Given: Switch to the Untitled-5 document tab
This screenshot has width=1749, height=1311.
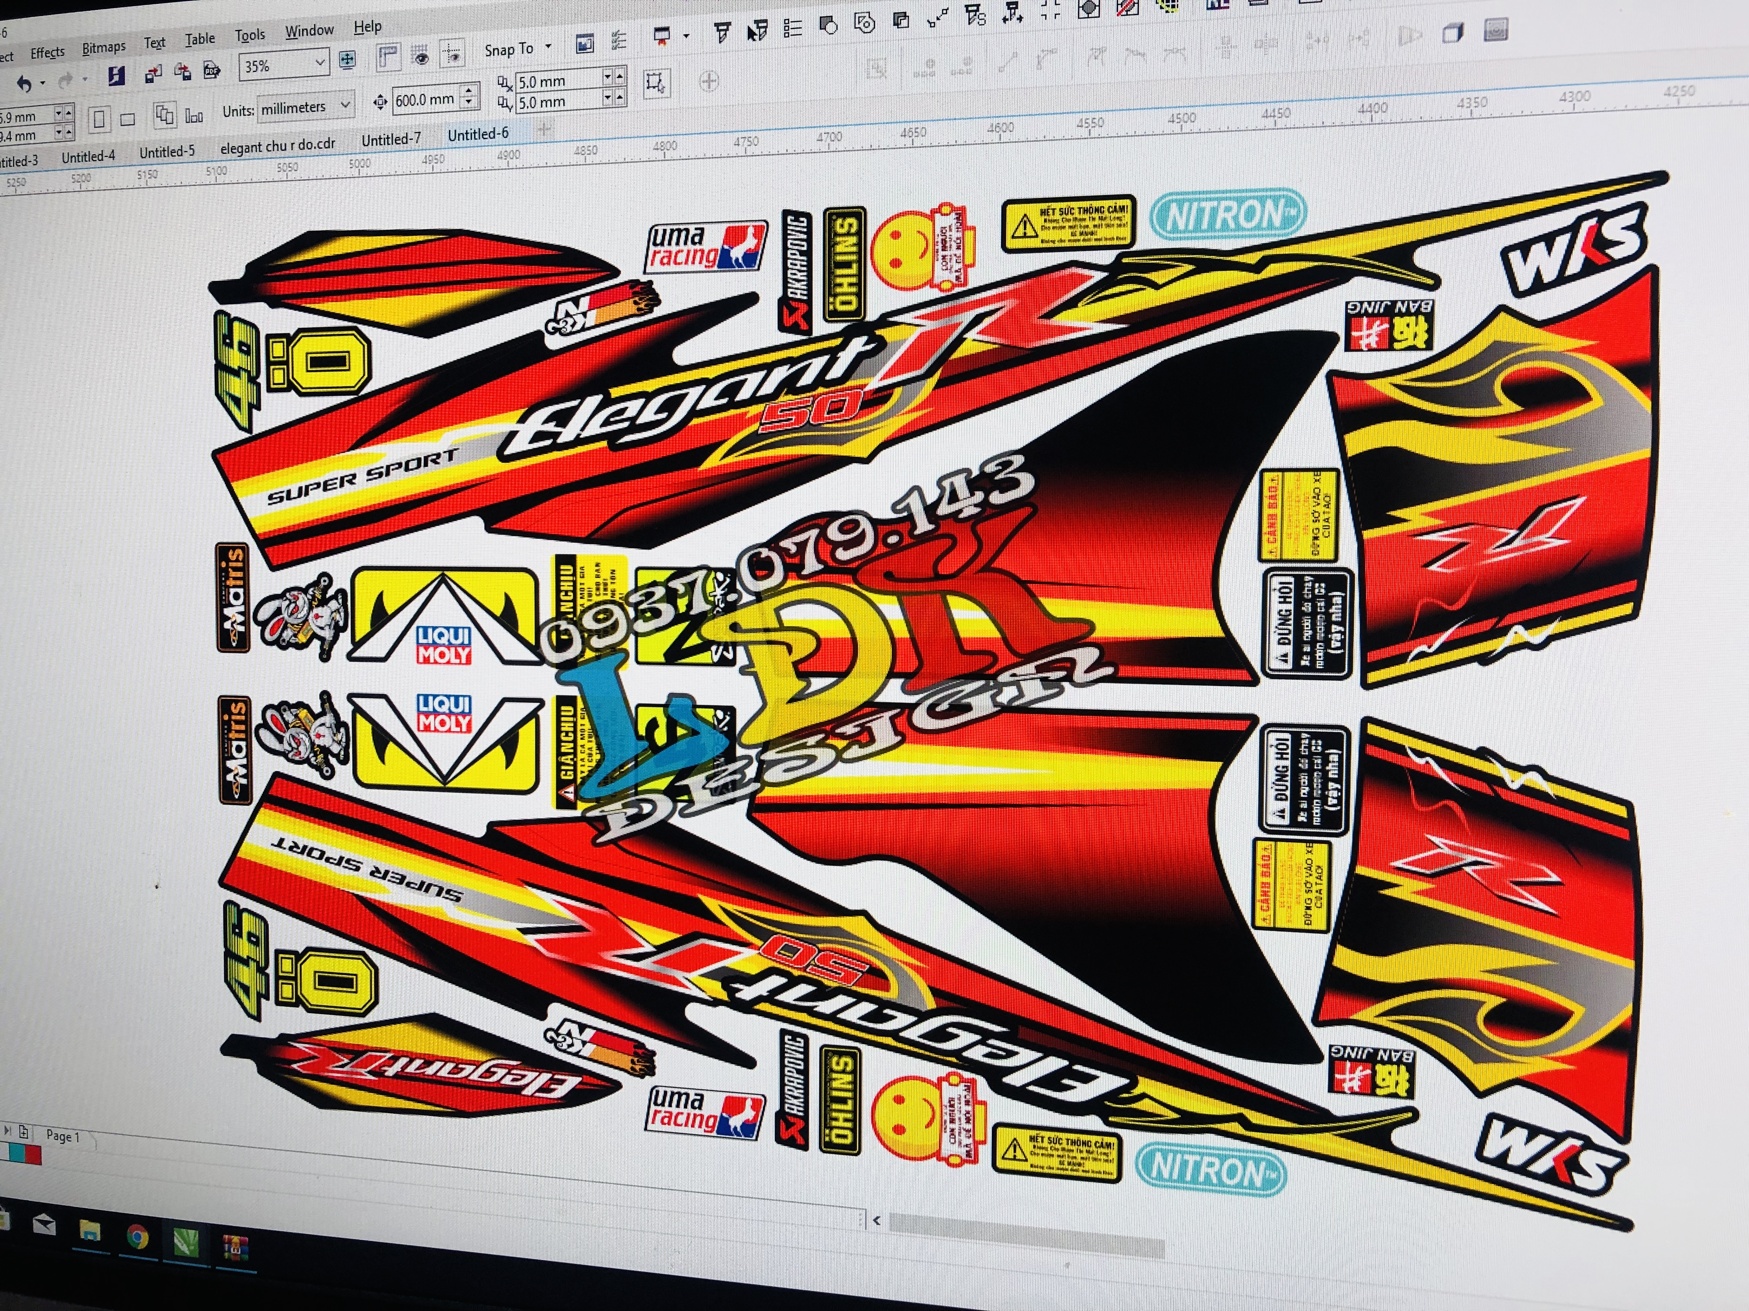Looking at the screenshot, I should [x=167, y=152].
